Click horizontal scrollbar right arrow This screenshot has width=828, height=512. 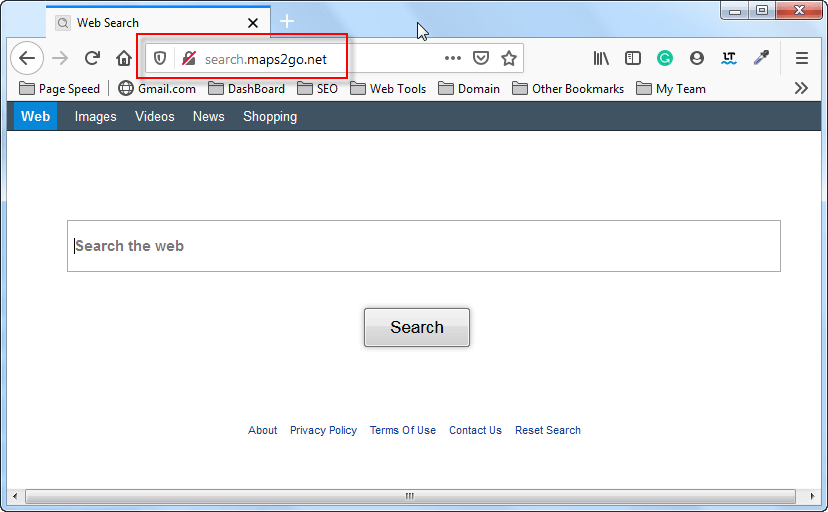(x=812, y=496)
